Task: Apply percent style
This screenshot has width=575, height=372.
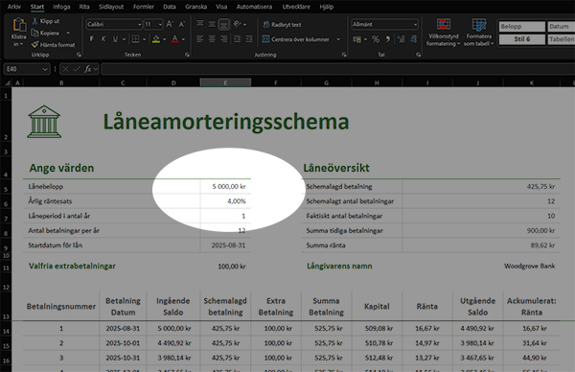Action: click(376, 39)
